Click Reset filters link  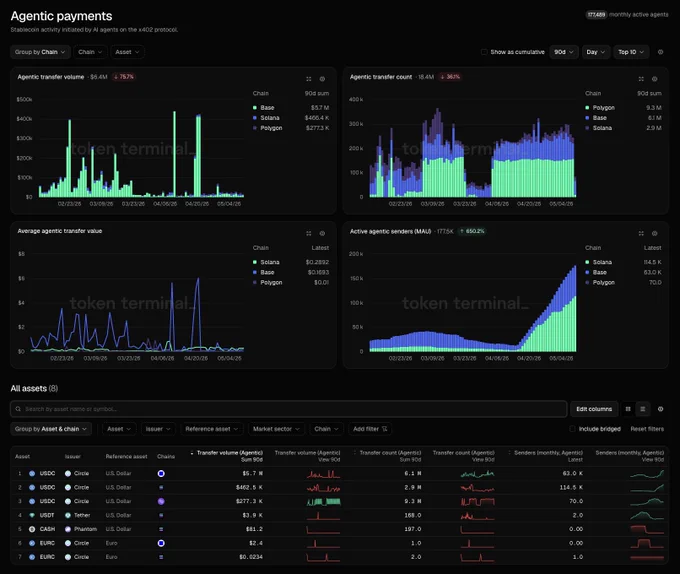[x=647, y=429]
